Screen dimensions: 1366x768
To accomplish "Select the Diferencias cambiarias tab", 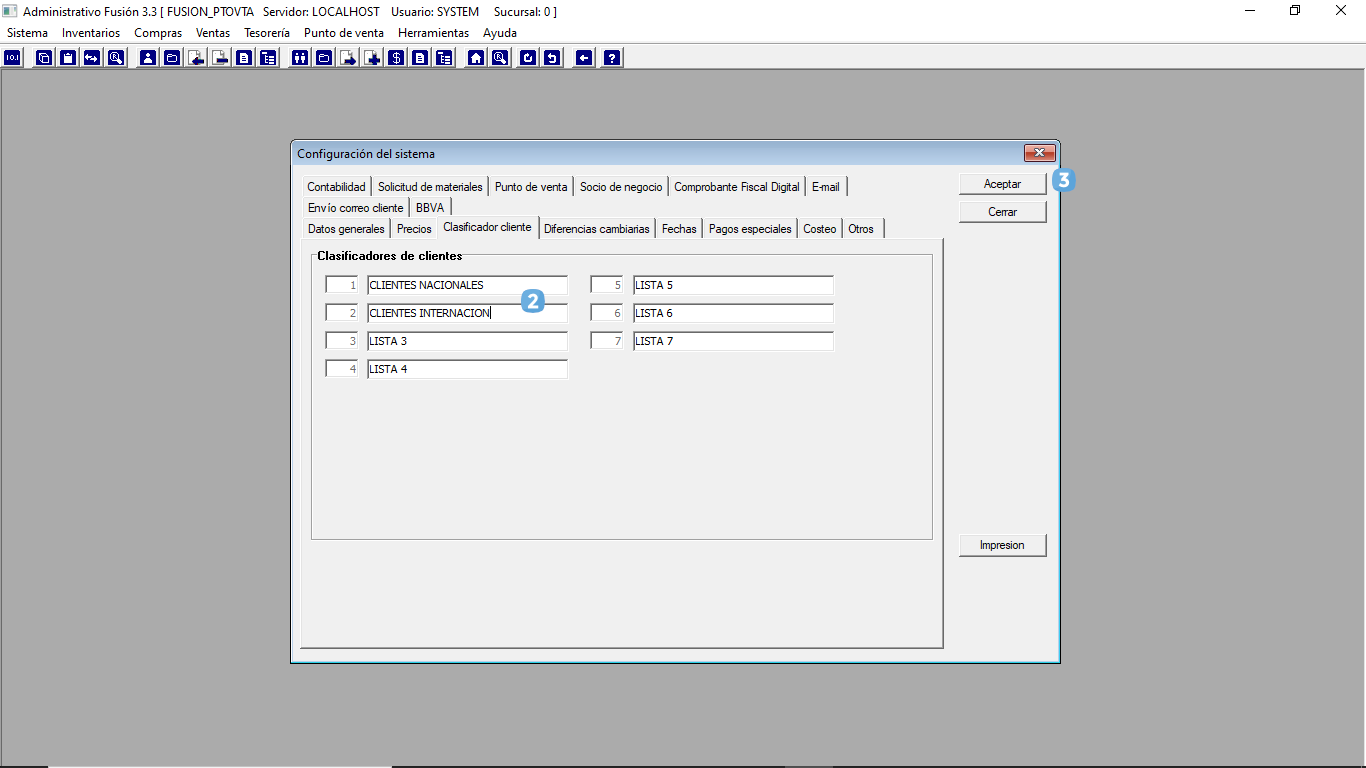I will coord(597,229).
